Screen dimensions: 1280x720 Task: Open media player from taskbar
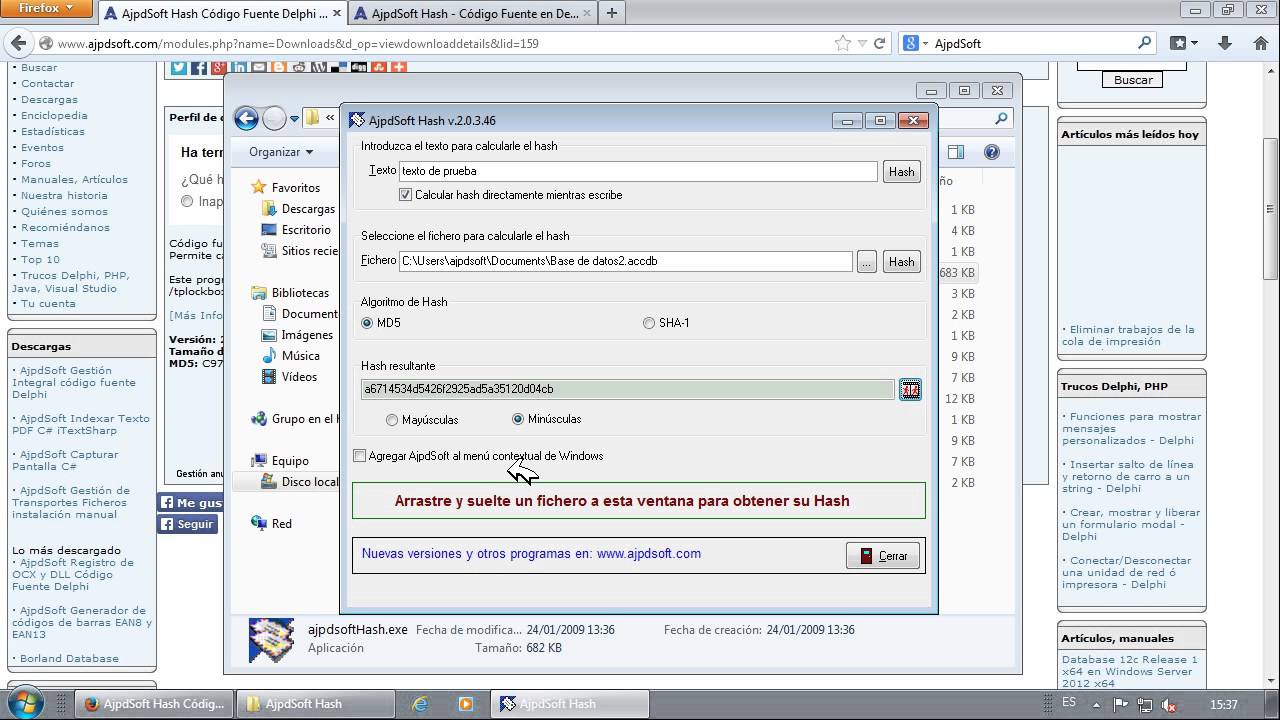click(x=465, y=704)
